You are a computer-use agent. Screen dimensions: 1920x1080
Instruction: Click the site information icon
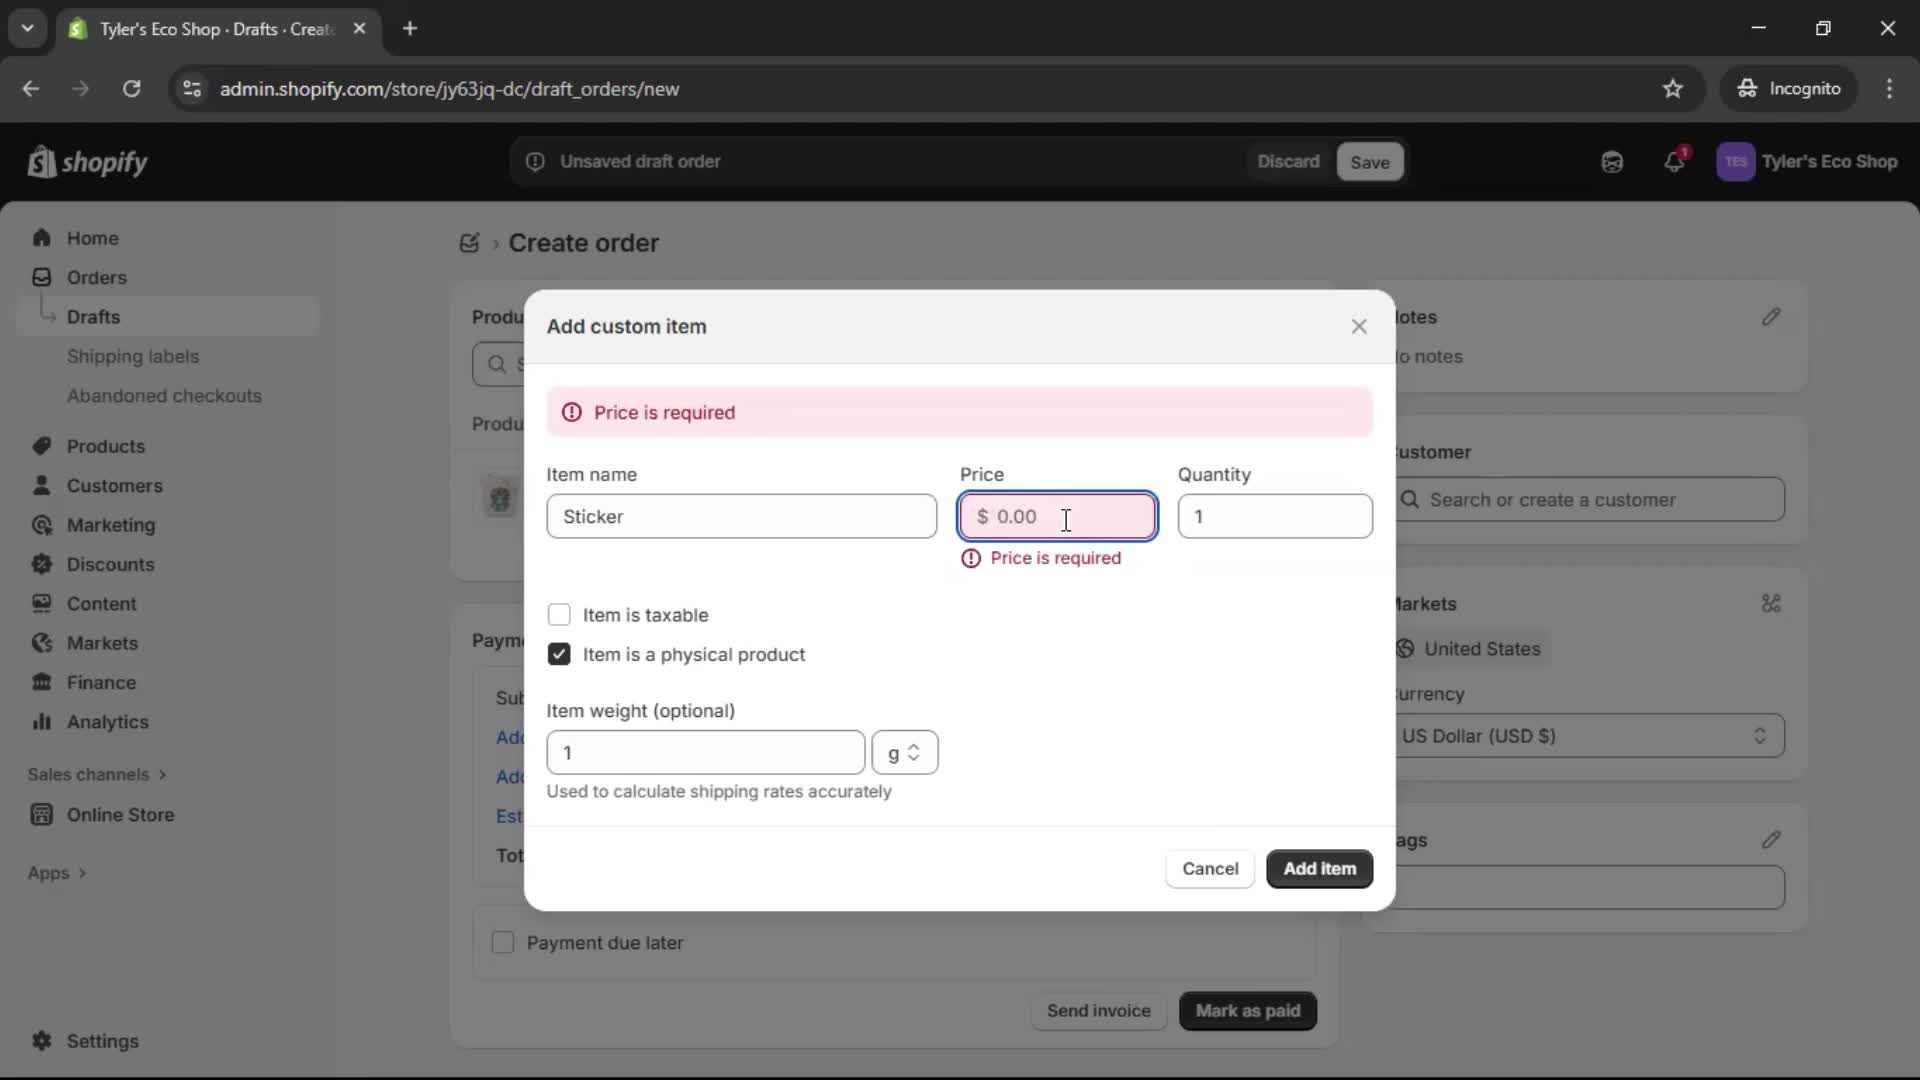(192, 89)
